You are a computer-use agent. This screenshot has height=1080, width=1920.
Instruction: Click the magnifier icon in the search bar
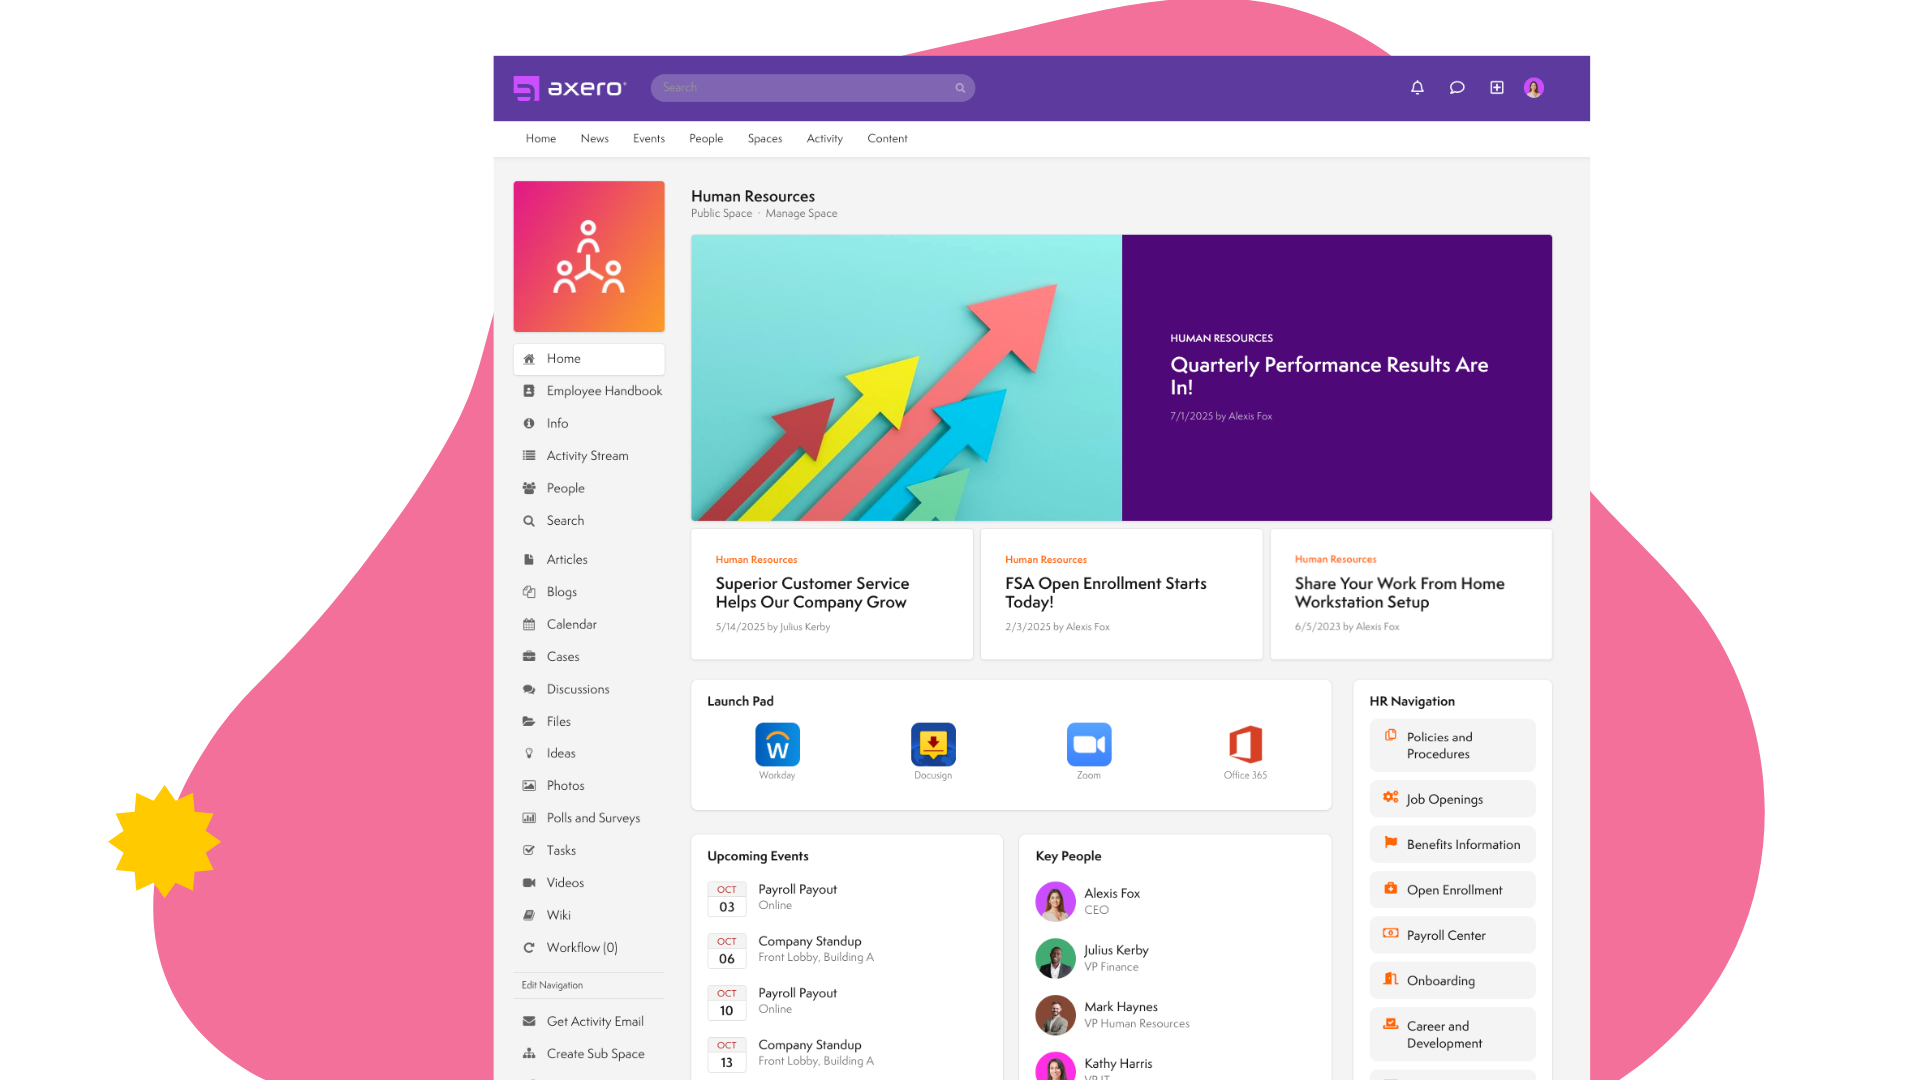coord(959,87)
